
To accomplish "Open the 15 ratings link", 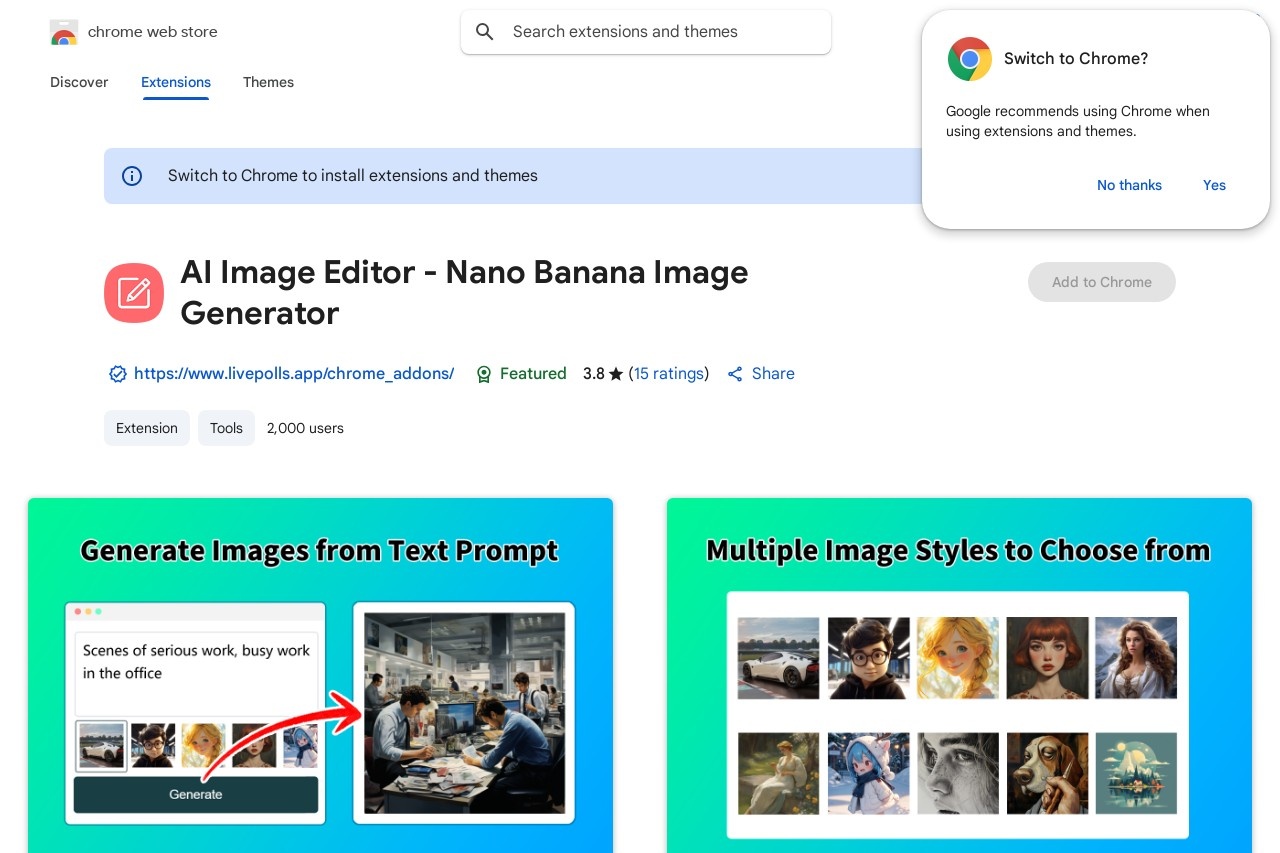I will [x=669, y=374].
